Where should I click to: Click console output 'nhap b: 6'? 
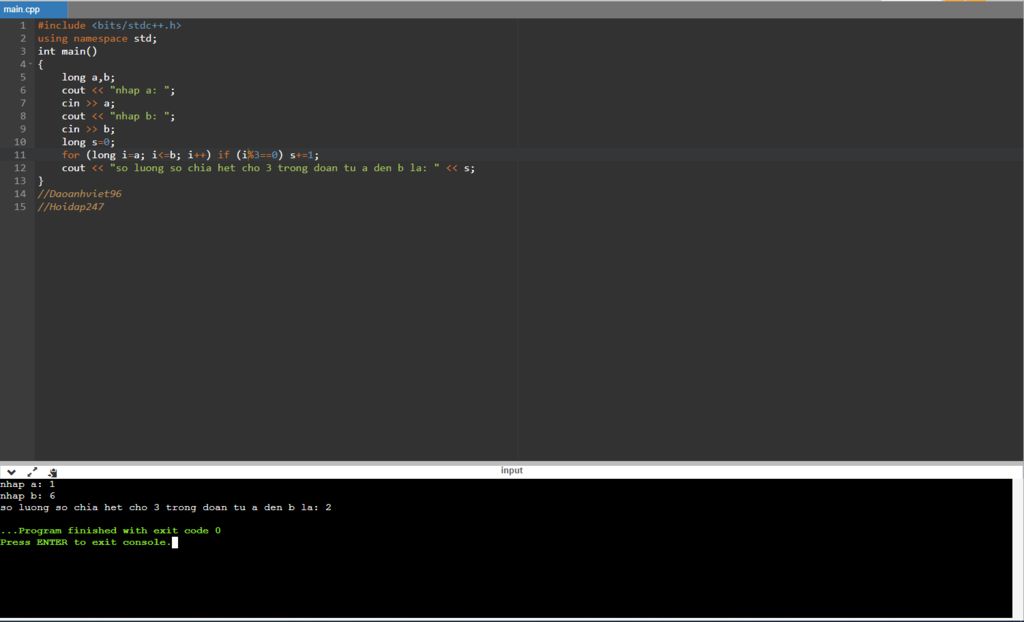point(27,496)
